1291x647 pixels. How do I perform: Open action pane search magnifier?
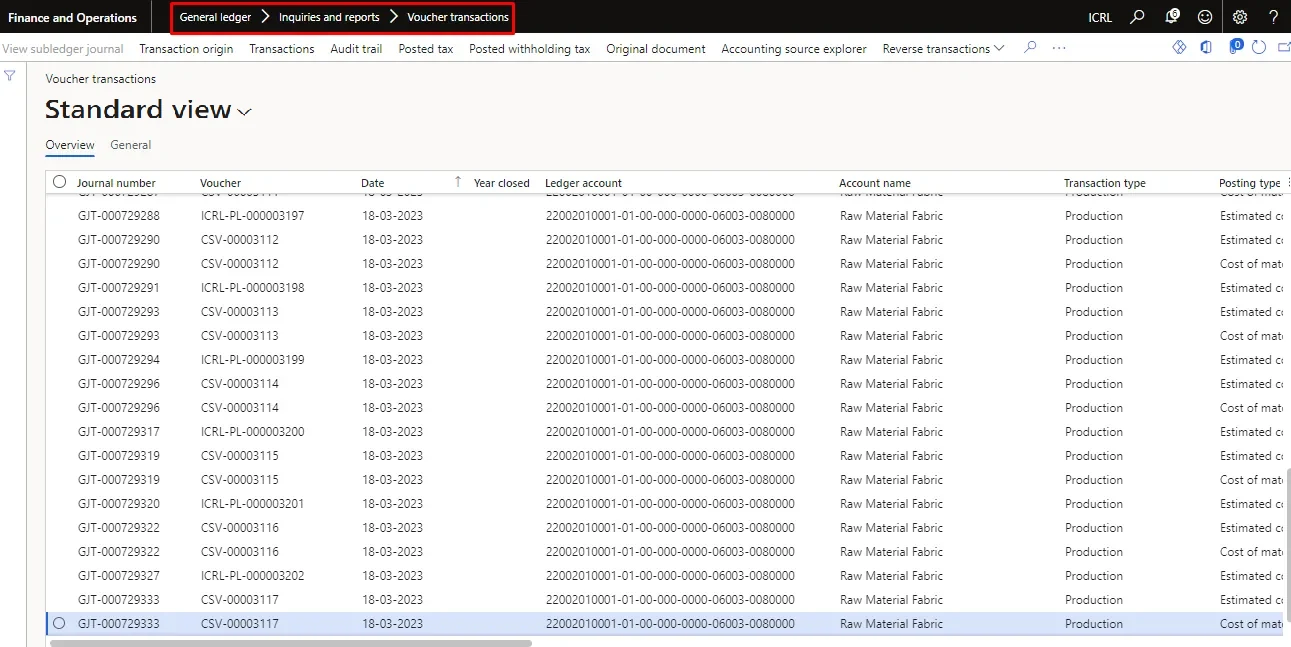click(x=1030, y=47)
